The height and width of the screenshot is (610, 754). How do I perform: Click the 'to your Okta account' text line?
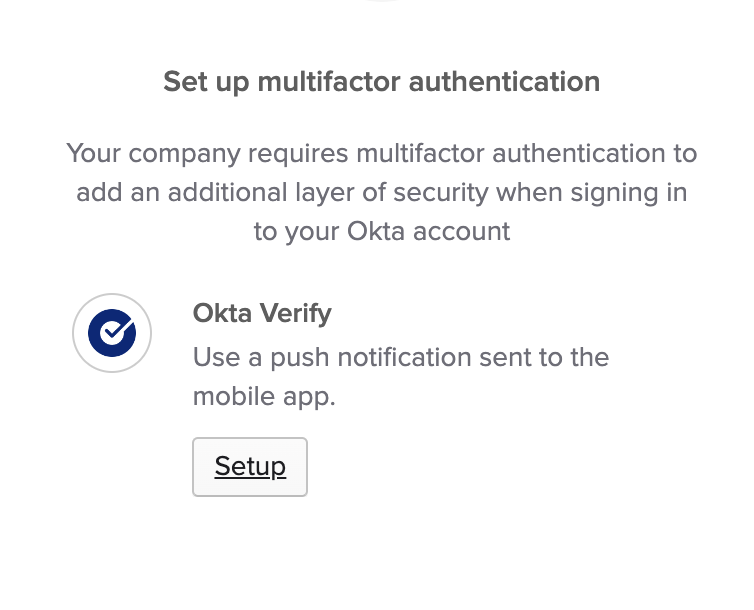382,231
